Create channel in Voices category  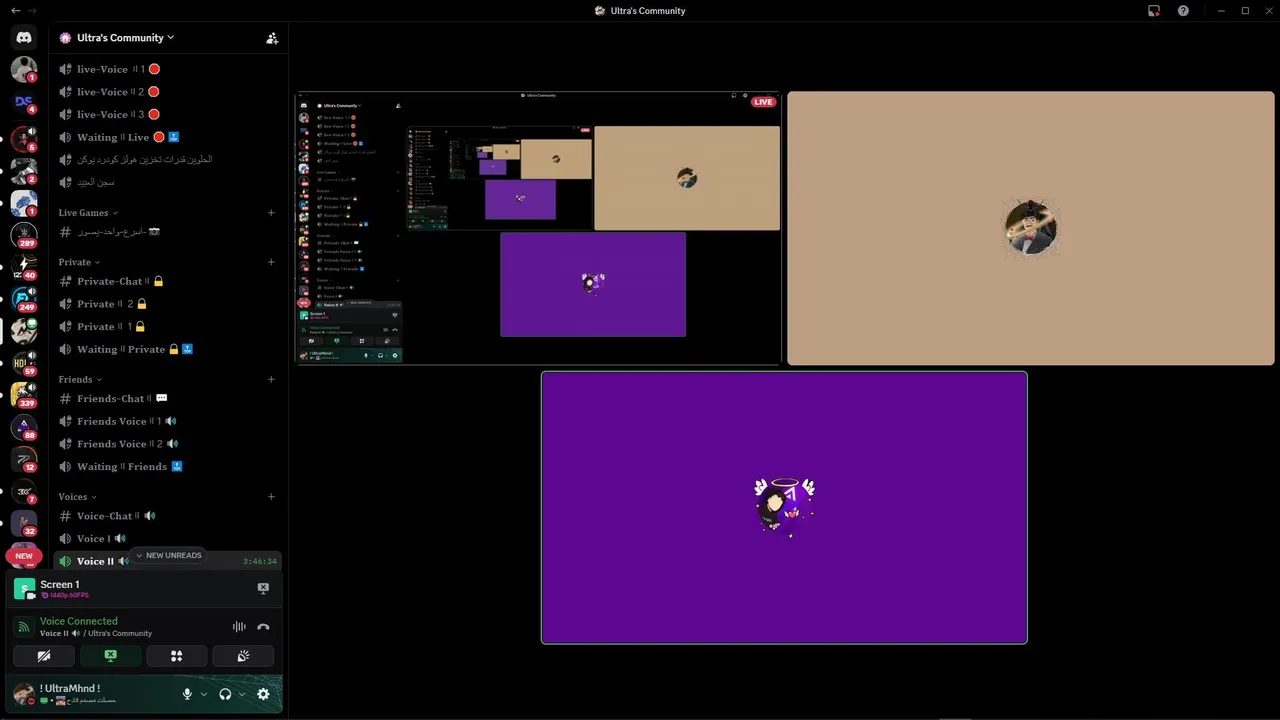click(x=271, y=496)
